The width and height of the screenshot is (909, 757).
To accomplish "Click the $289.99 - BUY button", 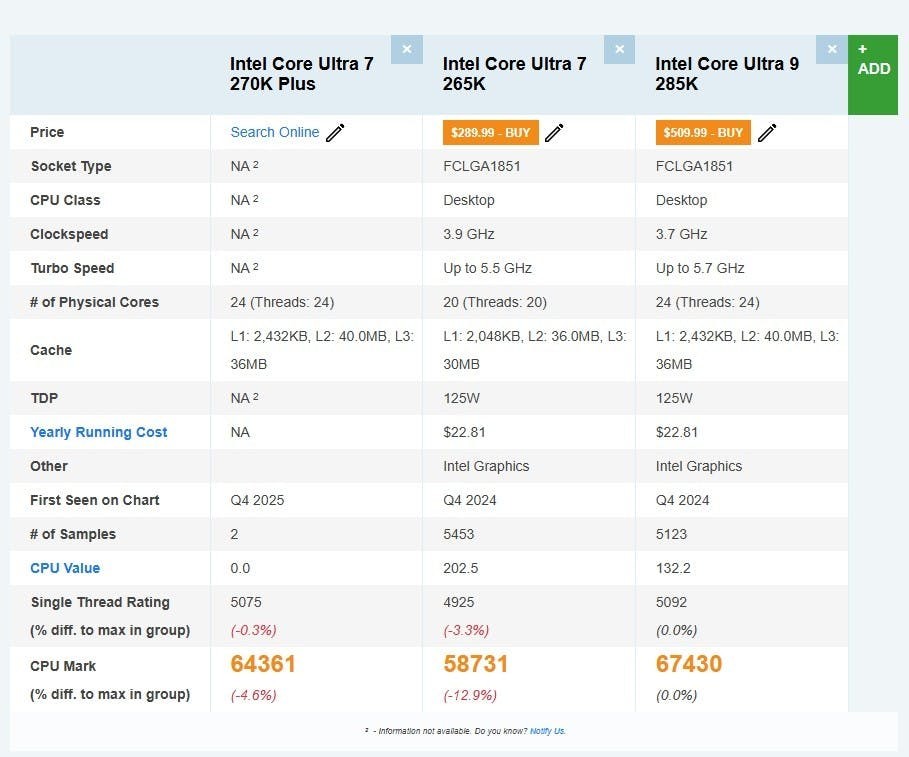I will [491, 133].
